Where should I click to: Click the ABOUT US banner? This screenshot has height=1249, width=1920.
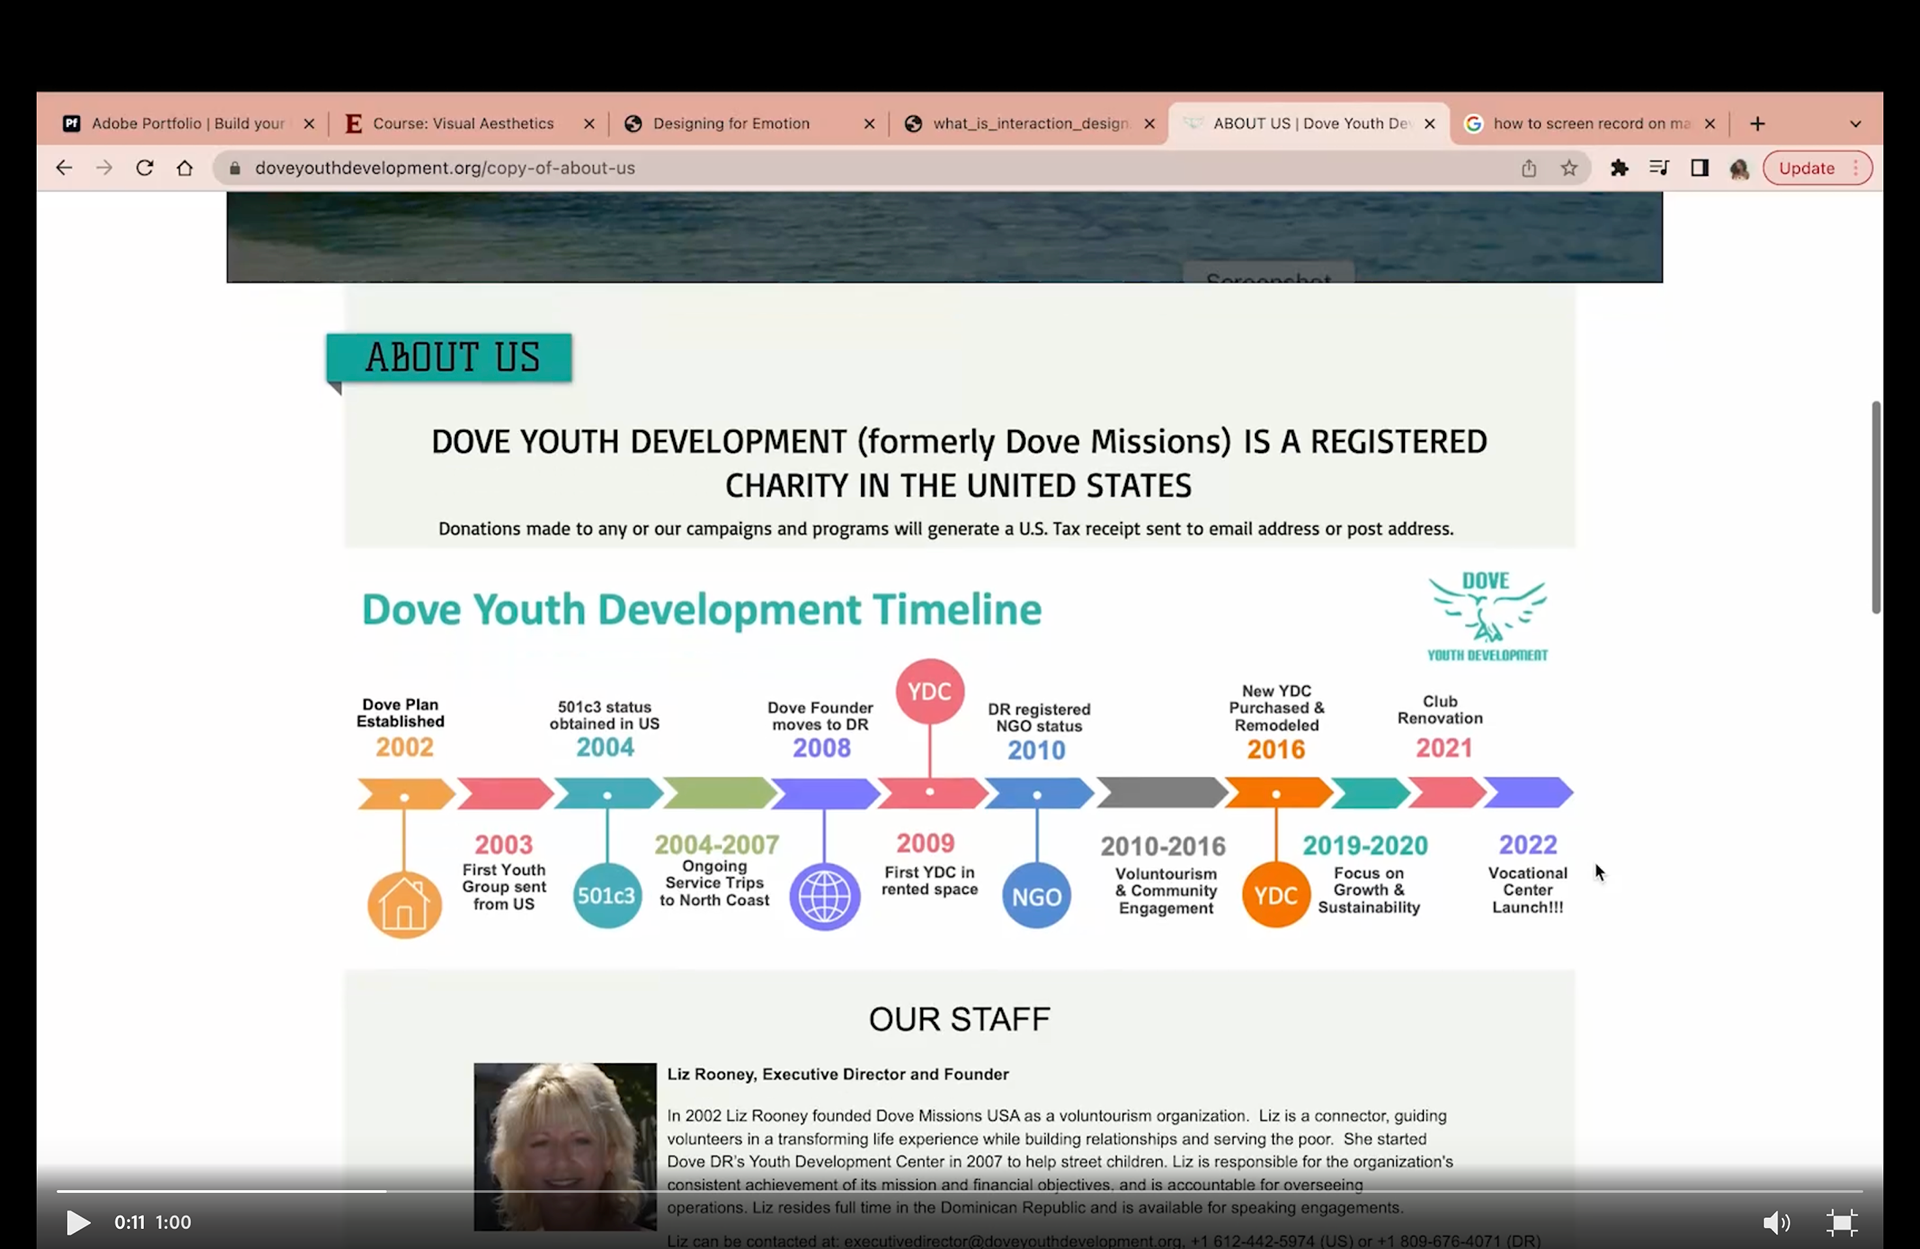point(449,358)
